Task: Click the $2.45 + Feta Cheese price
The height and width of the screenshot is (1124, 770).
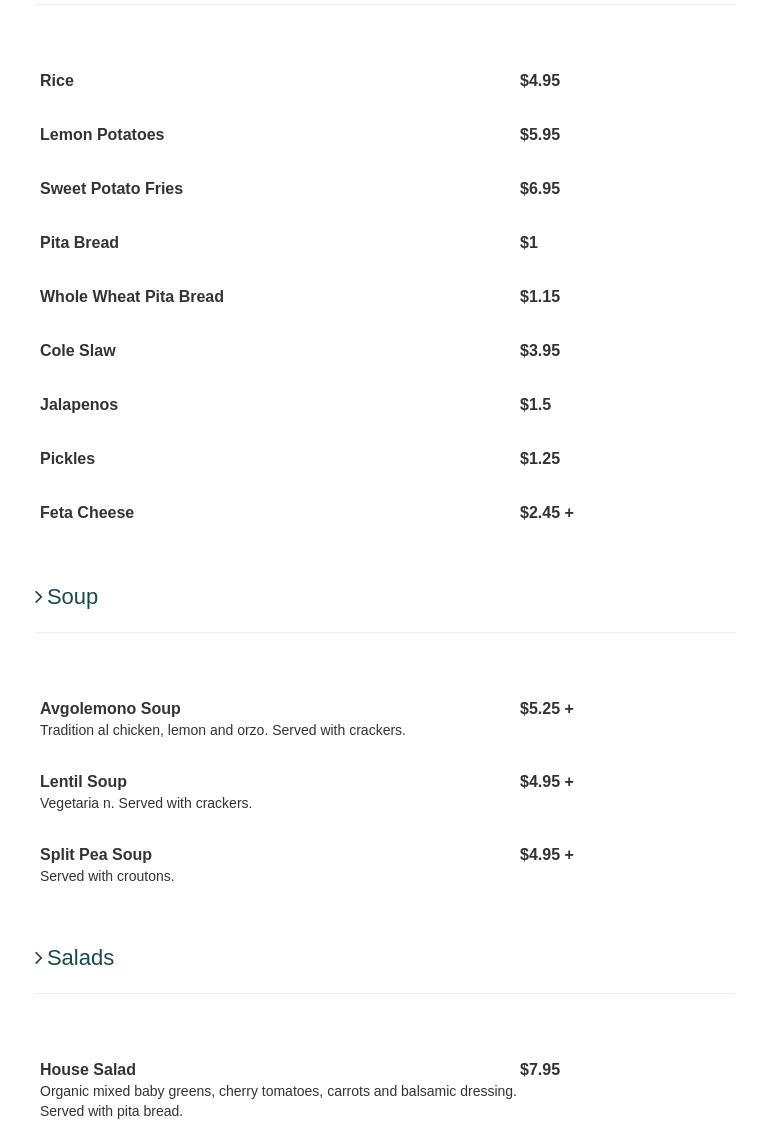Action: tap(546, 513)
